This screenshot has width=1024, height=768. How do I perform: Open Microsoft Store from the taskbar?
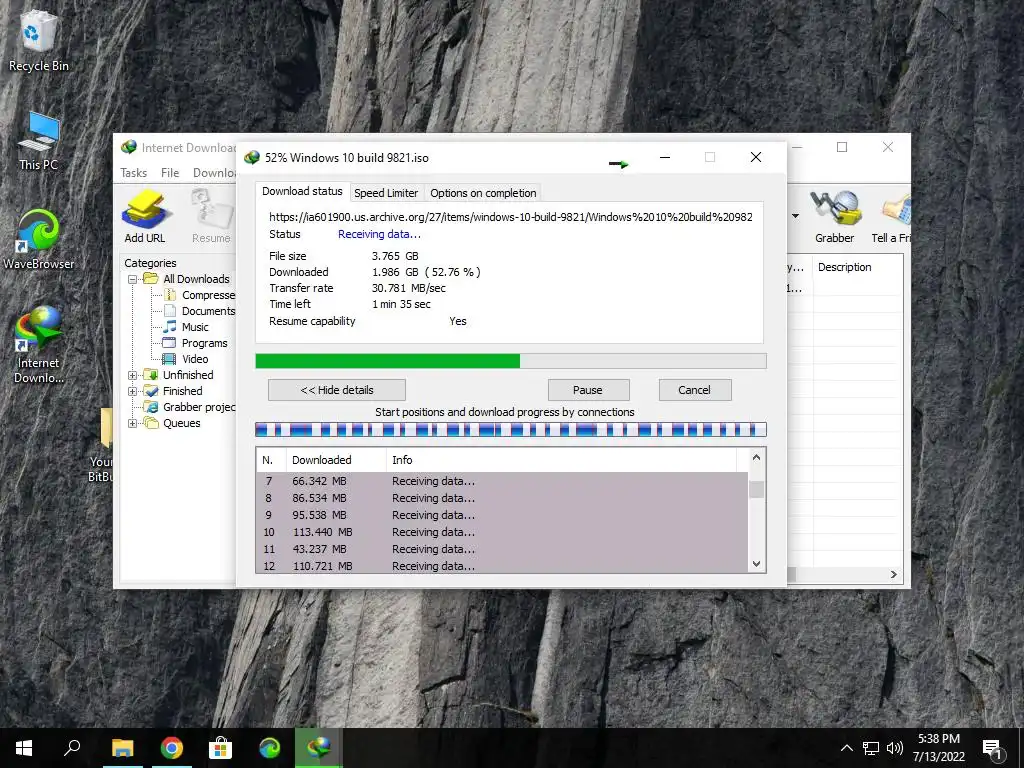pos(221,748)
